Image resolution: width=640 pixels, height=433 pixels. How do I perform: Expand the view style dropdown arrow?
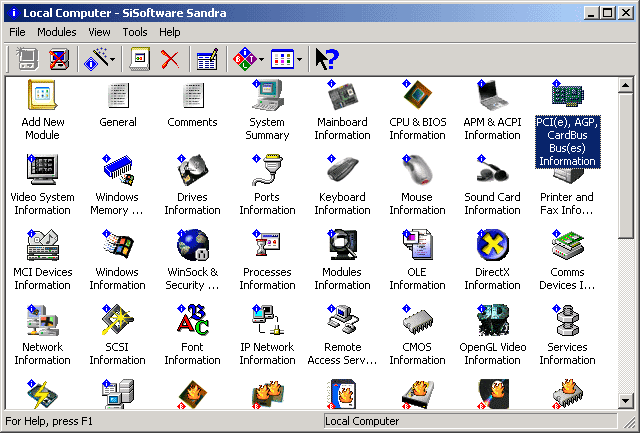(x=300, y=59)
